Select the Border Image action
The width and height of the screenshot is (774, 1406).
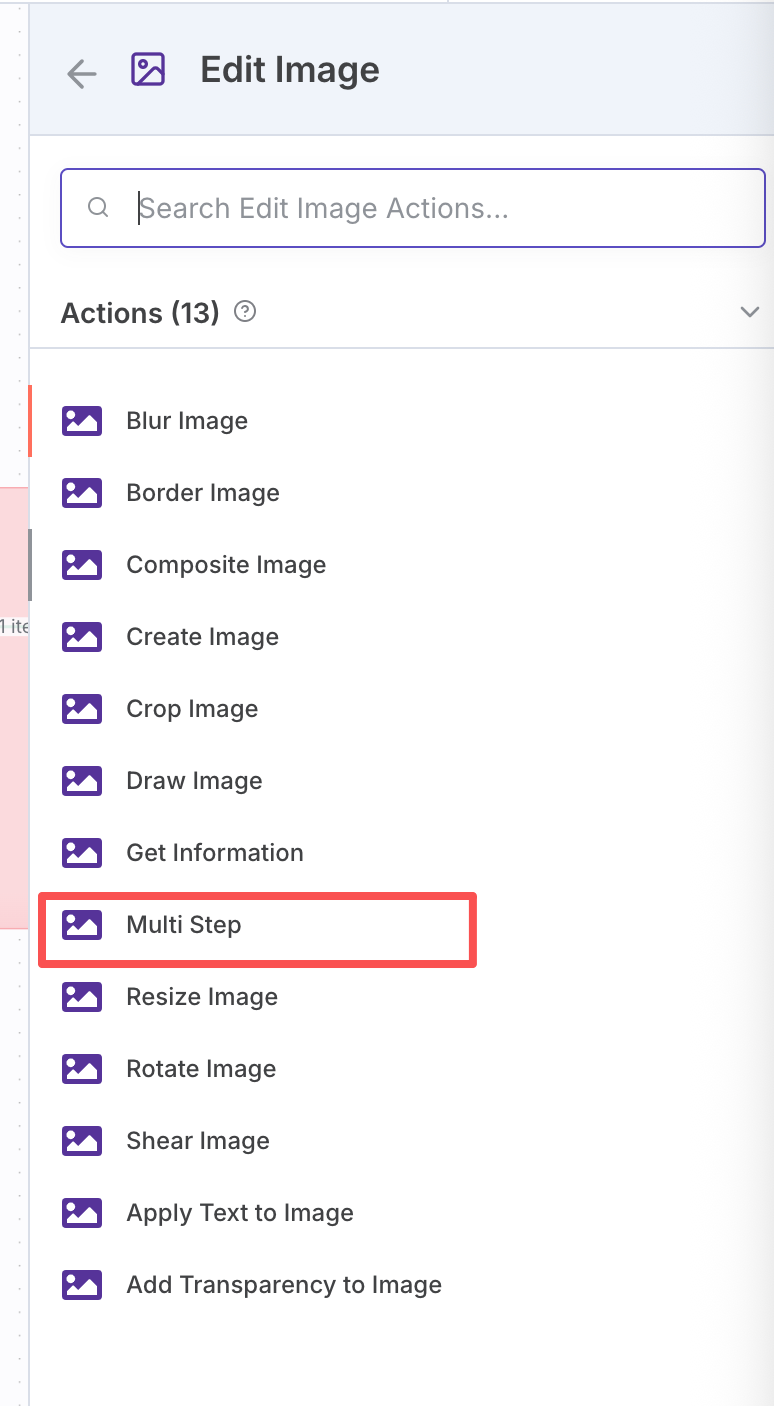pos(400,493)
